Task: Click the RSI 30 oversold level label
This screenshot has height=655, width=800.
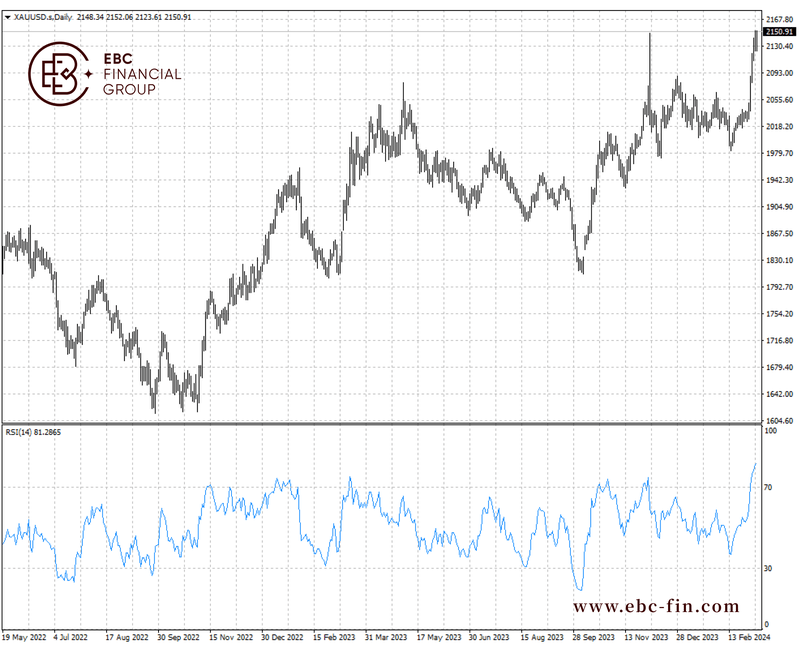Action: pyautogui.click(x=769, y=568)
